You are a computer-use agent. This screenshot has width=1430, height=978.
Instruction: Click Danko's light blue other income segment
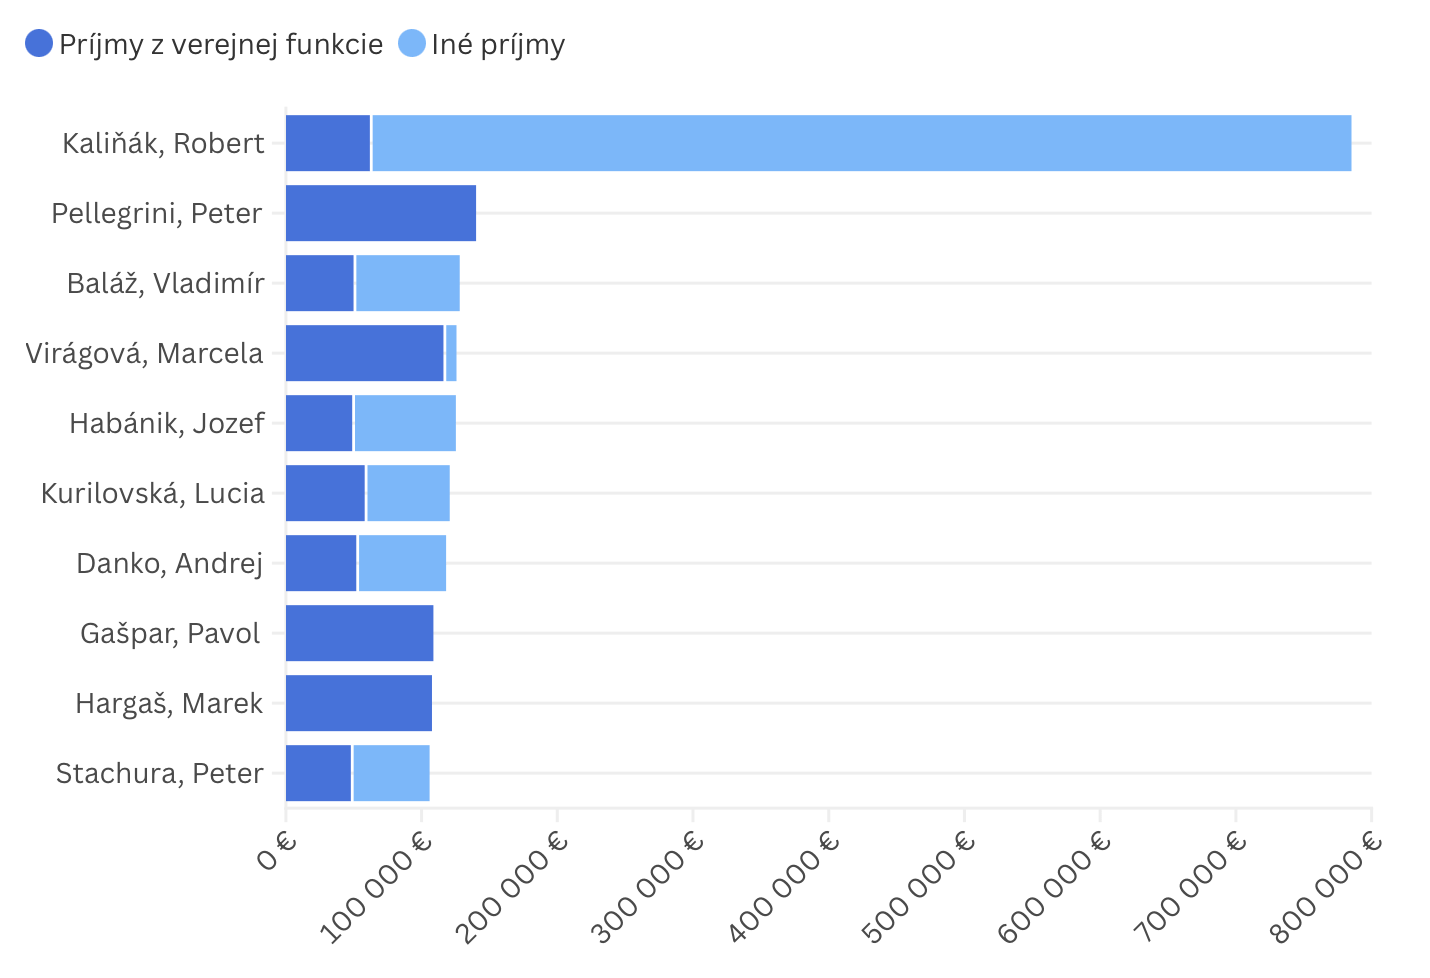[x=401, y=563]
